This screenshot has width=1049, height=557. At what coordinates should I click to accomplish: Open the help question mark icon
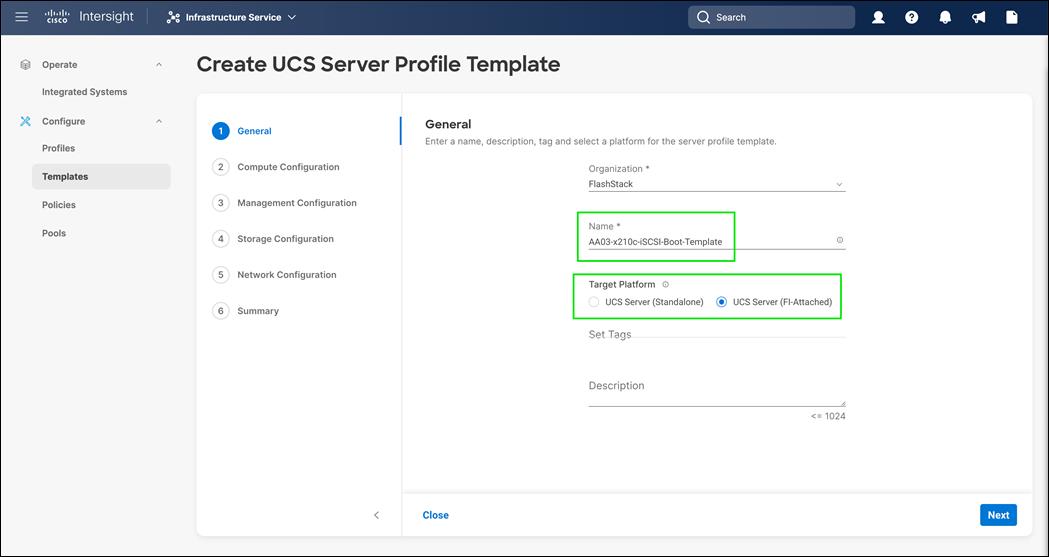pos(911,18)
